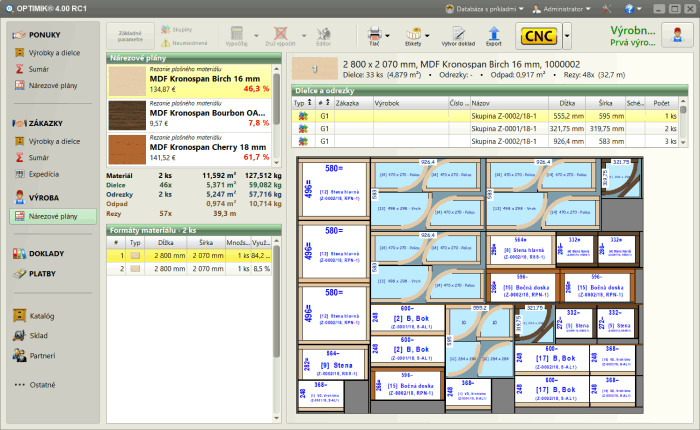Click Vytvor doklad icon

click(x=458, y=36)
